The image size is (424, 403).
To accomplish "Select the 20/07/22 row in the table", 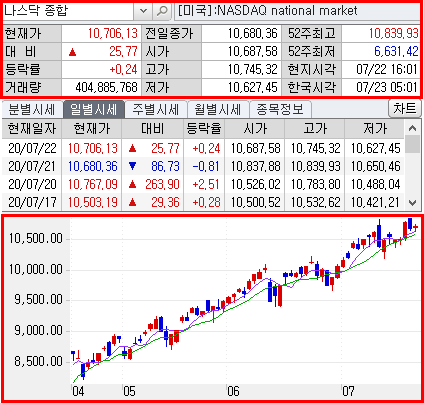I will (203, 148).
